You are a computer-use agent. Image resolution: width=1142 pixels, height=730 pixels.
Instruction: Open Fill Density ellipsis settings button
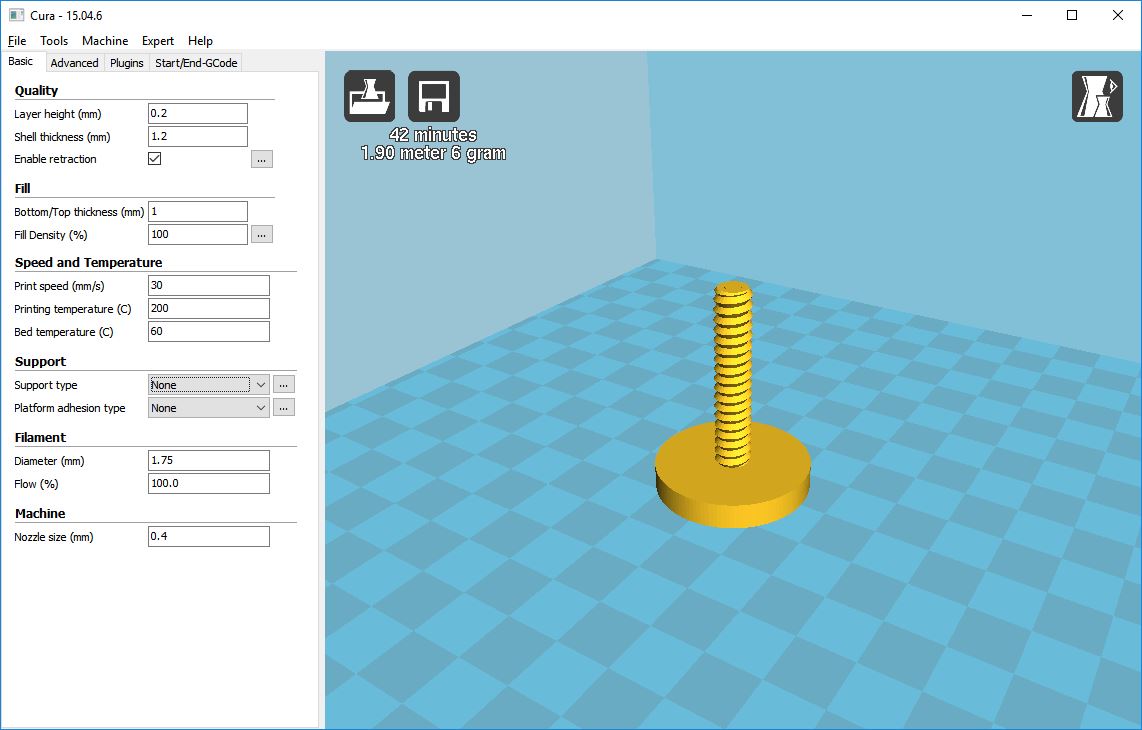tap(262, 235)
